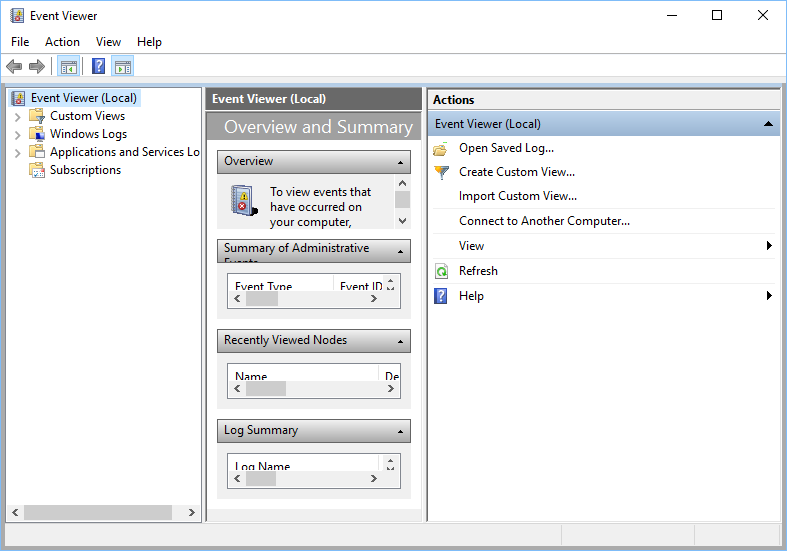The width and height of the screenshot is (787, 551).
Task: Click Connect to Another Computer... action
Action: [x=544, y=221]
